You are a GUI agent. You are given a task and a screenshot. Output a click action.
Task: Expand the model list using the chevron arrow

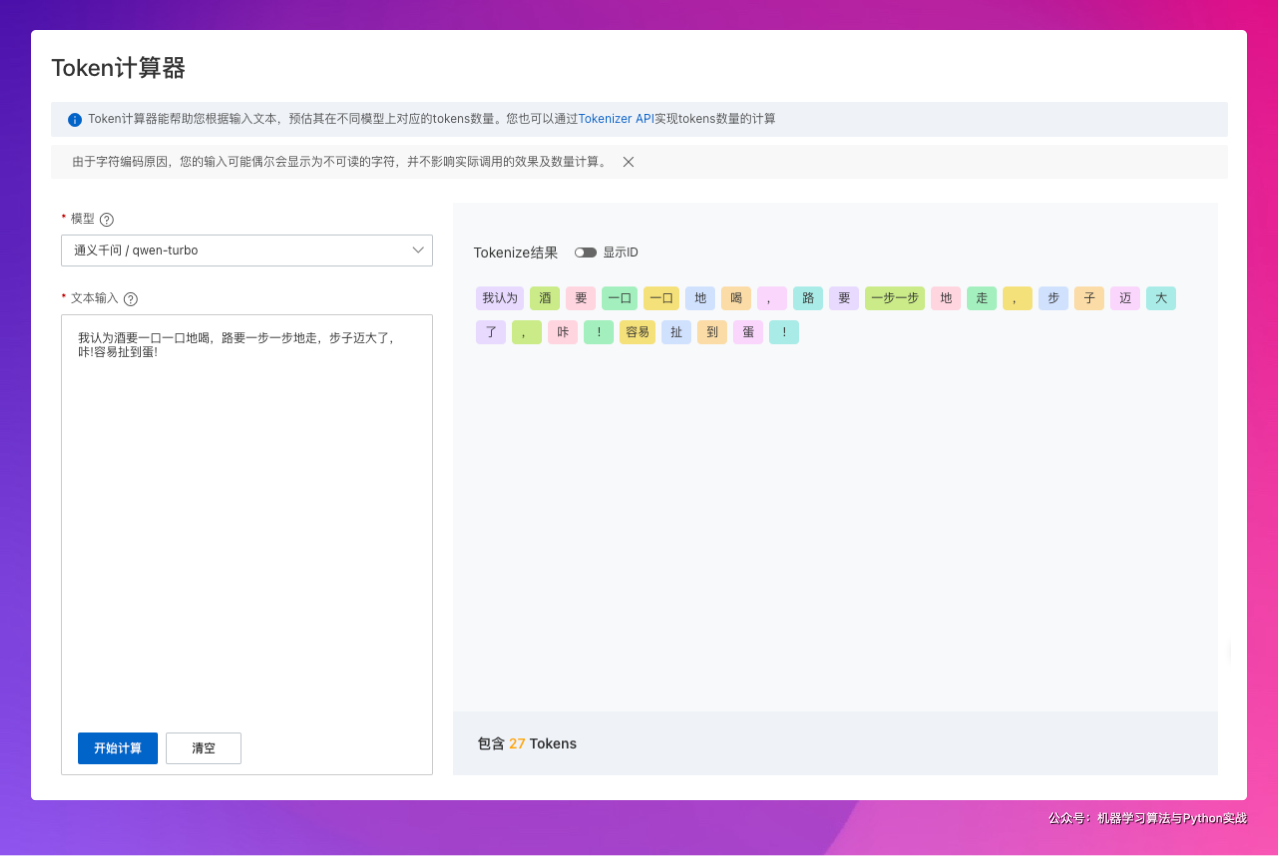pos(418,251)
